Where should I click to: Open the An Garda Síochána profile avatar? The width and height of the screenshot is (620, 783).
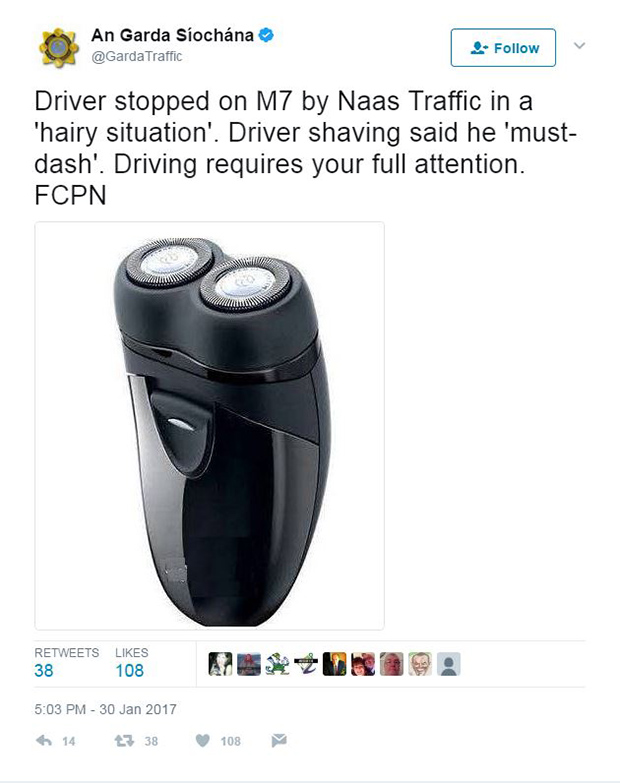(58, 47)
